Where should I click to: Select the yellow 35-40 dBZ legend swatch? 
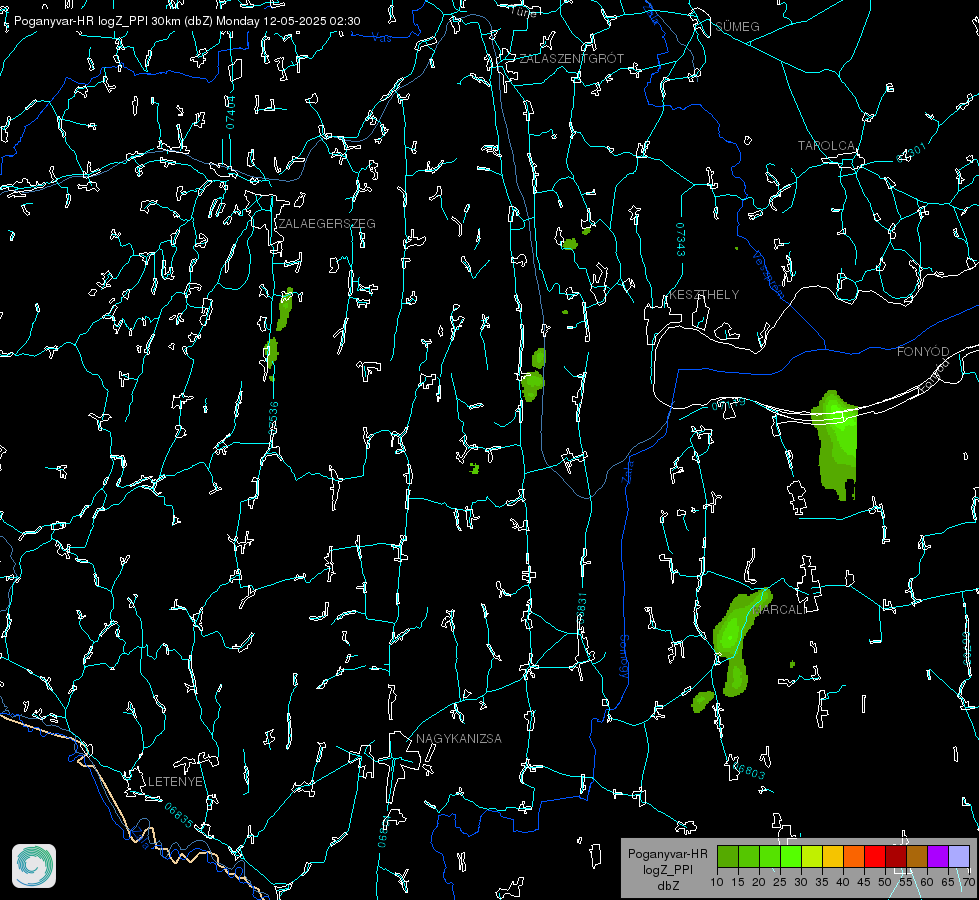(833, 856)
